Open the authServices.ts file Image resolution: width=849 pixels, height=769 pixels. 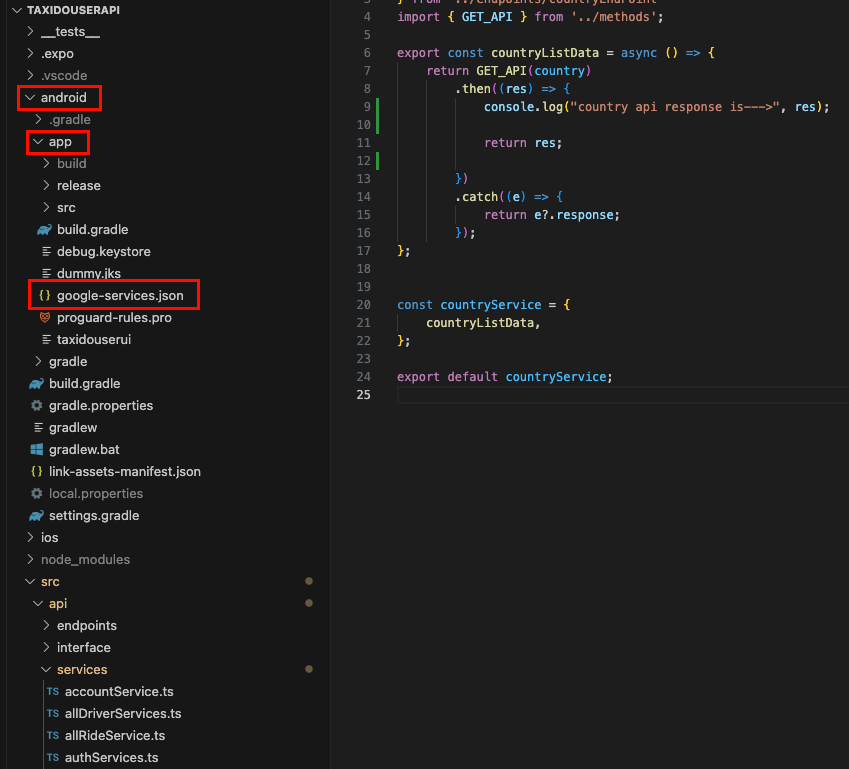(x=111, y=758)
